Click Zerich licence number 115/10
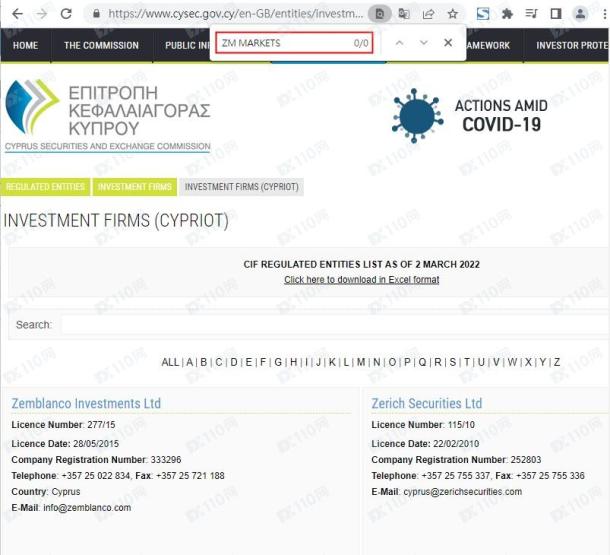610x555 pixels. coord(461,425)
